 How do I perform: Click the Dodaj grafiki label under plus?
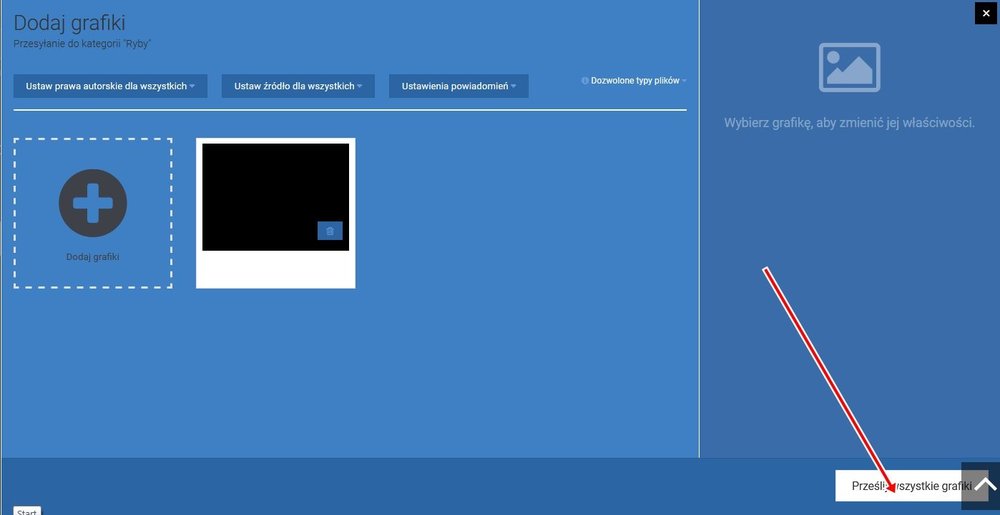pos(92,257)
